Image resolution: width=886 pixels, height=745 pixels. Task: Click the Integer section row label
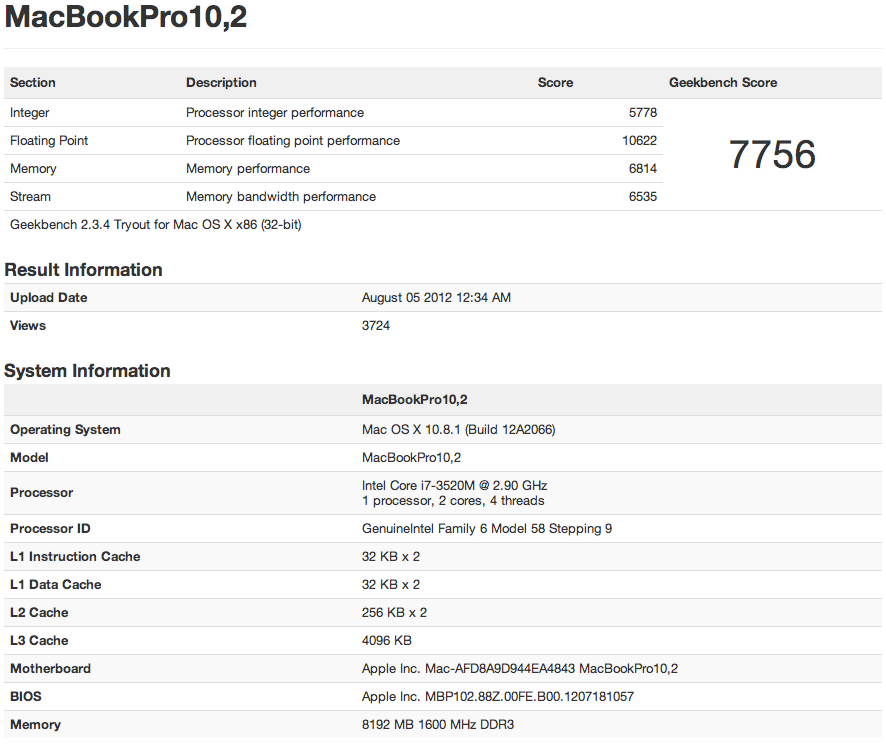click(x=30, y=113)
